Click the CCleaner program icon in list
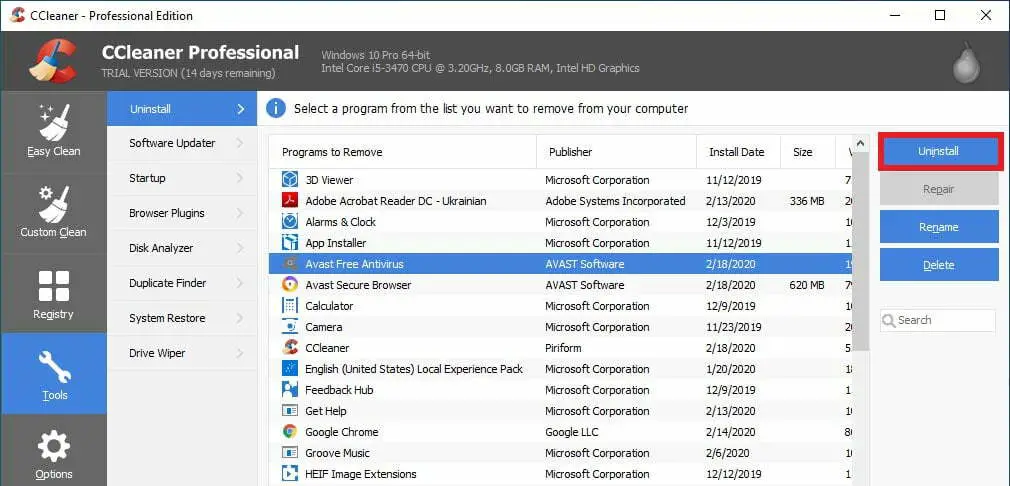Viewport: 1010px width, 486px height. point(290,348)
